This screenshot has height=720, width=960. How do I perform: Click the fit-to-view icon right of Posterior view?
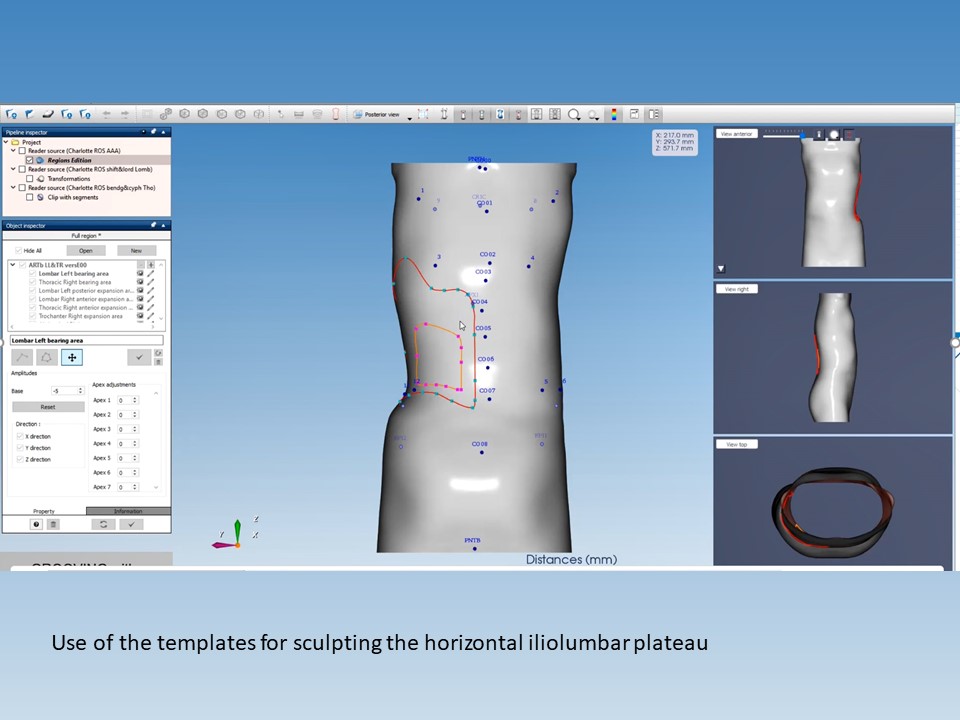(423, 114)
